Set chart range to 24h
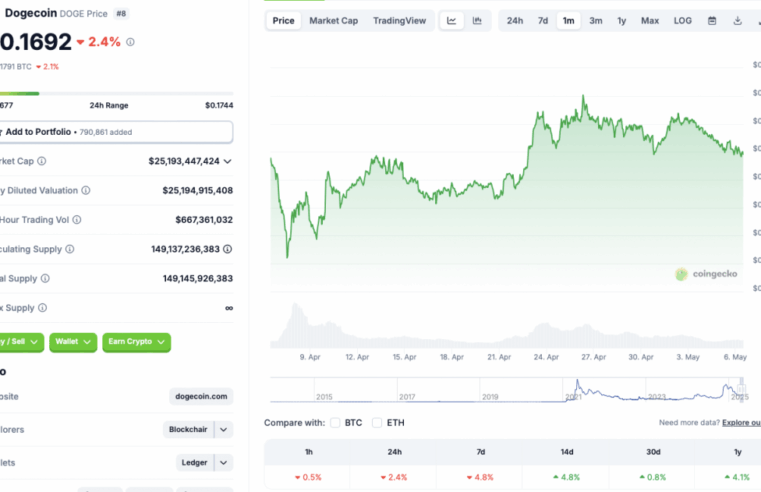 [515, 20]
